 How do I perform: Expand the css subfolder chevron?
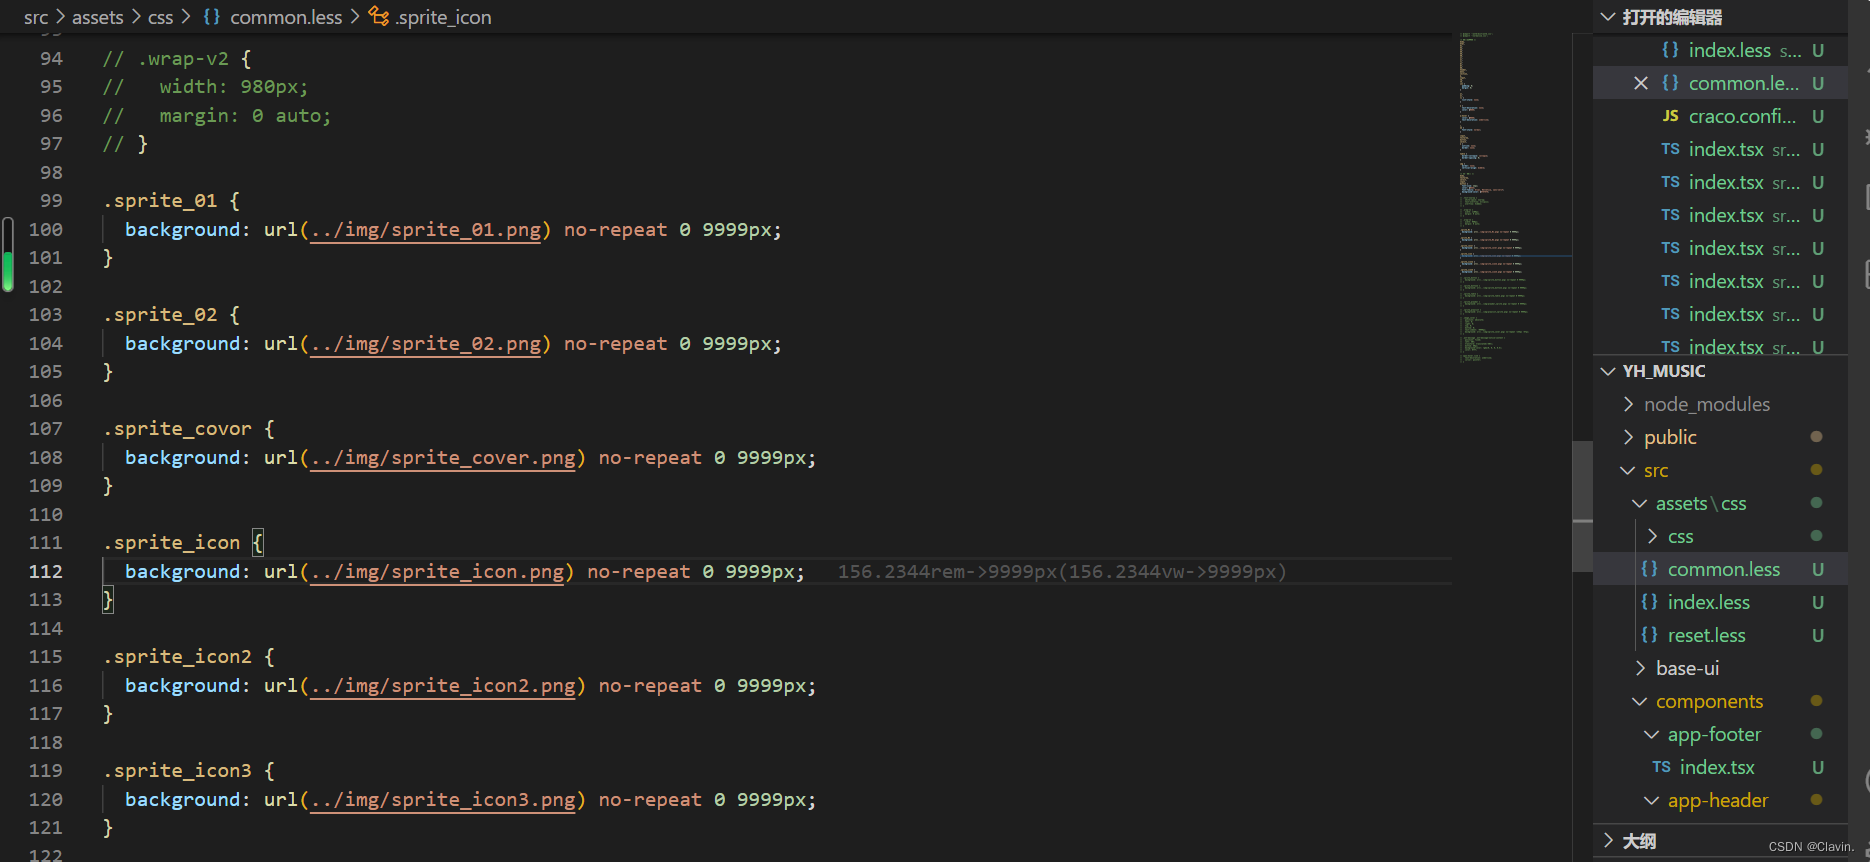(1652, 536)
